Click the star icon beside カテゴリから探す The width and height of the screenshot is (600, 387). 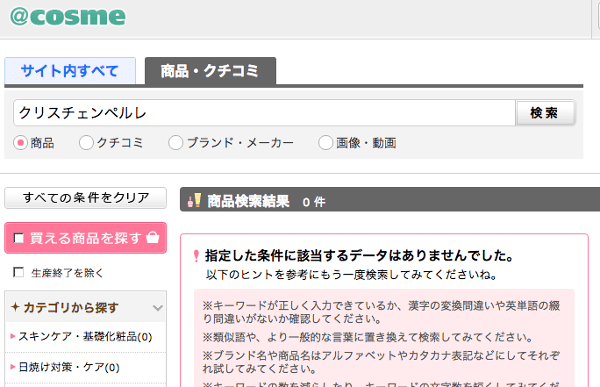15,307
